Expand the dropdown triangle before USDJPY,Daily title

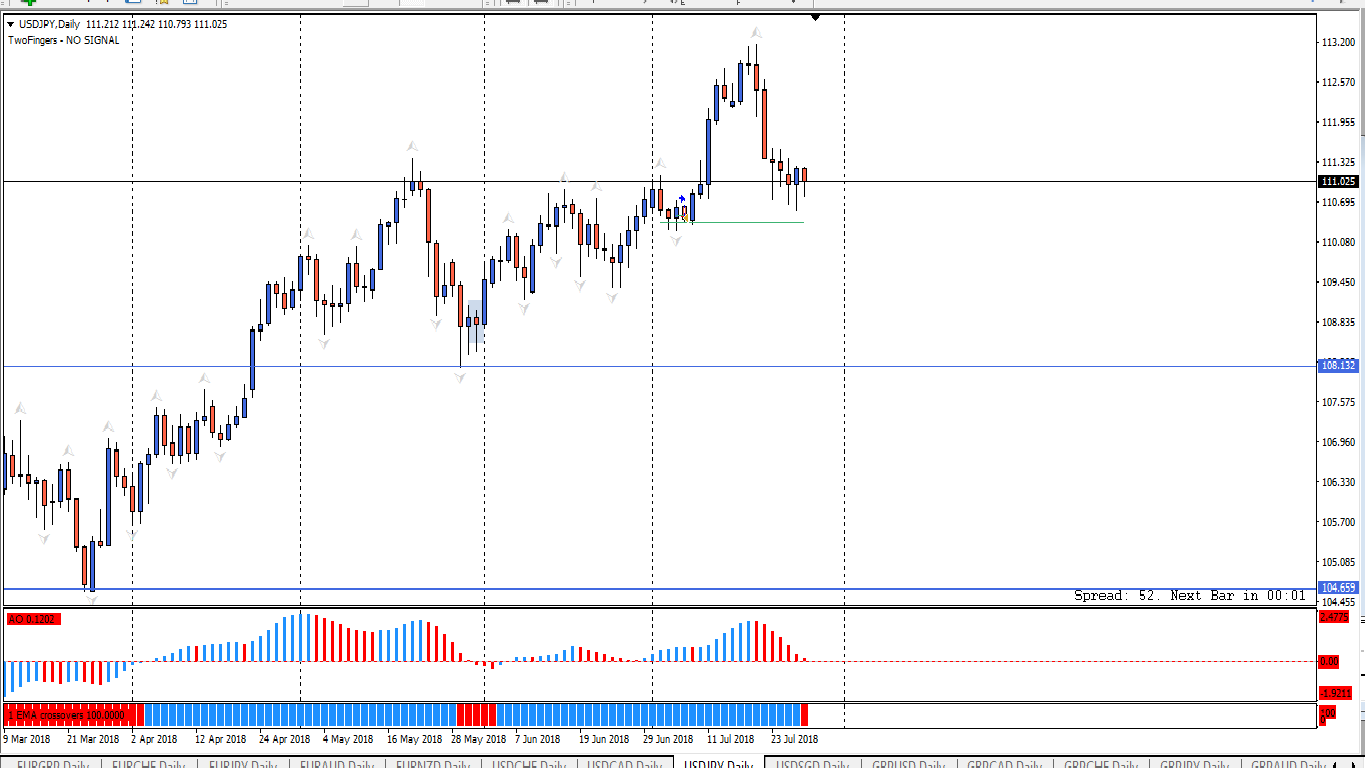coord(10,24)
